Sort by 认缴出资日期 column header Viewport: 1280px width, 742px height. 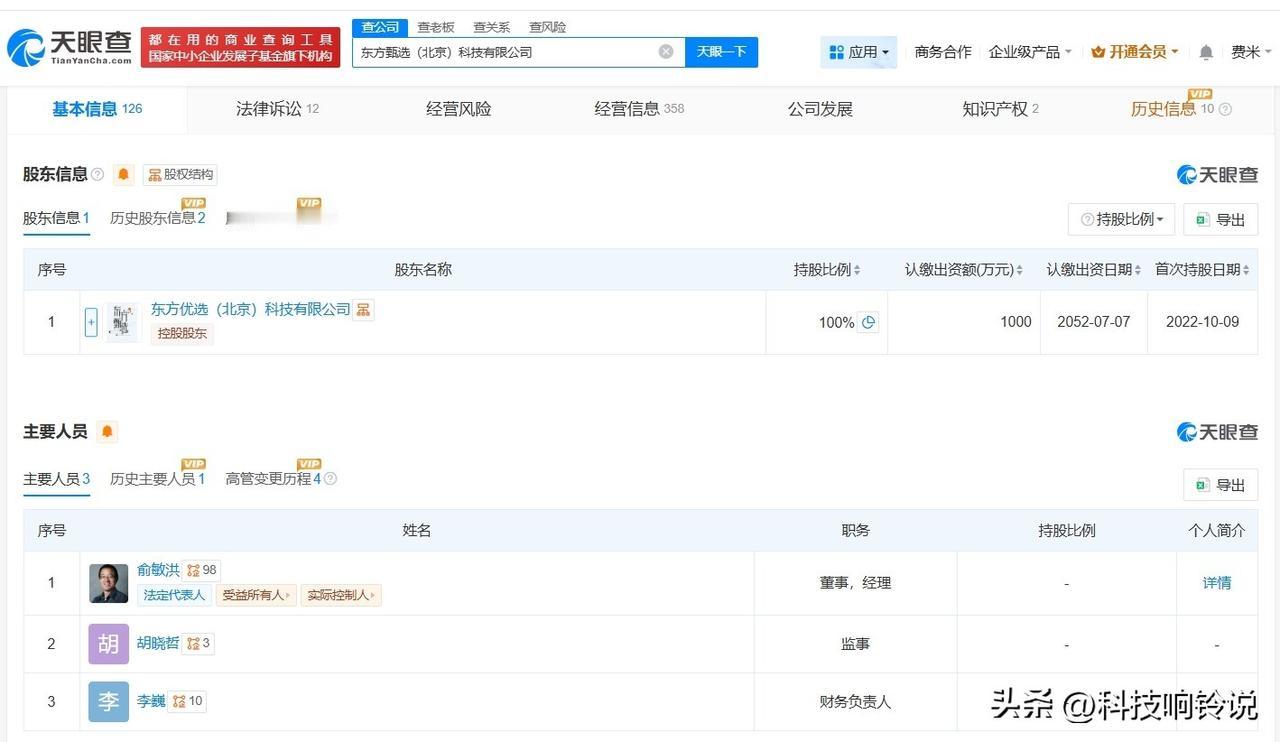tap(1094, 269)
